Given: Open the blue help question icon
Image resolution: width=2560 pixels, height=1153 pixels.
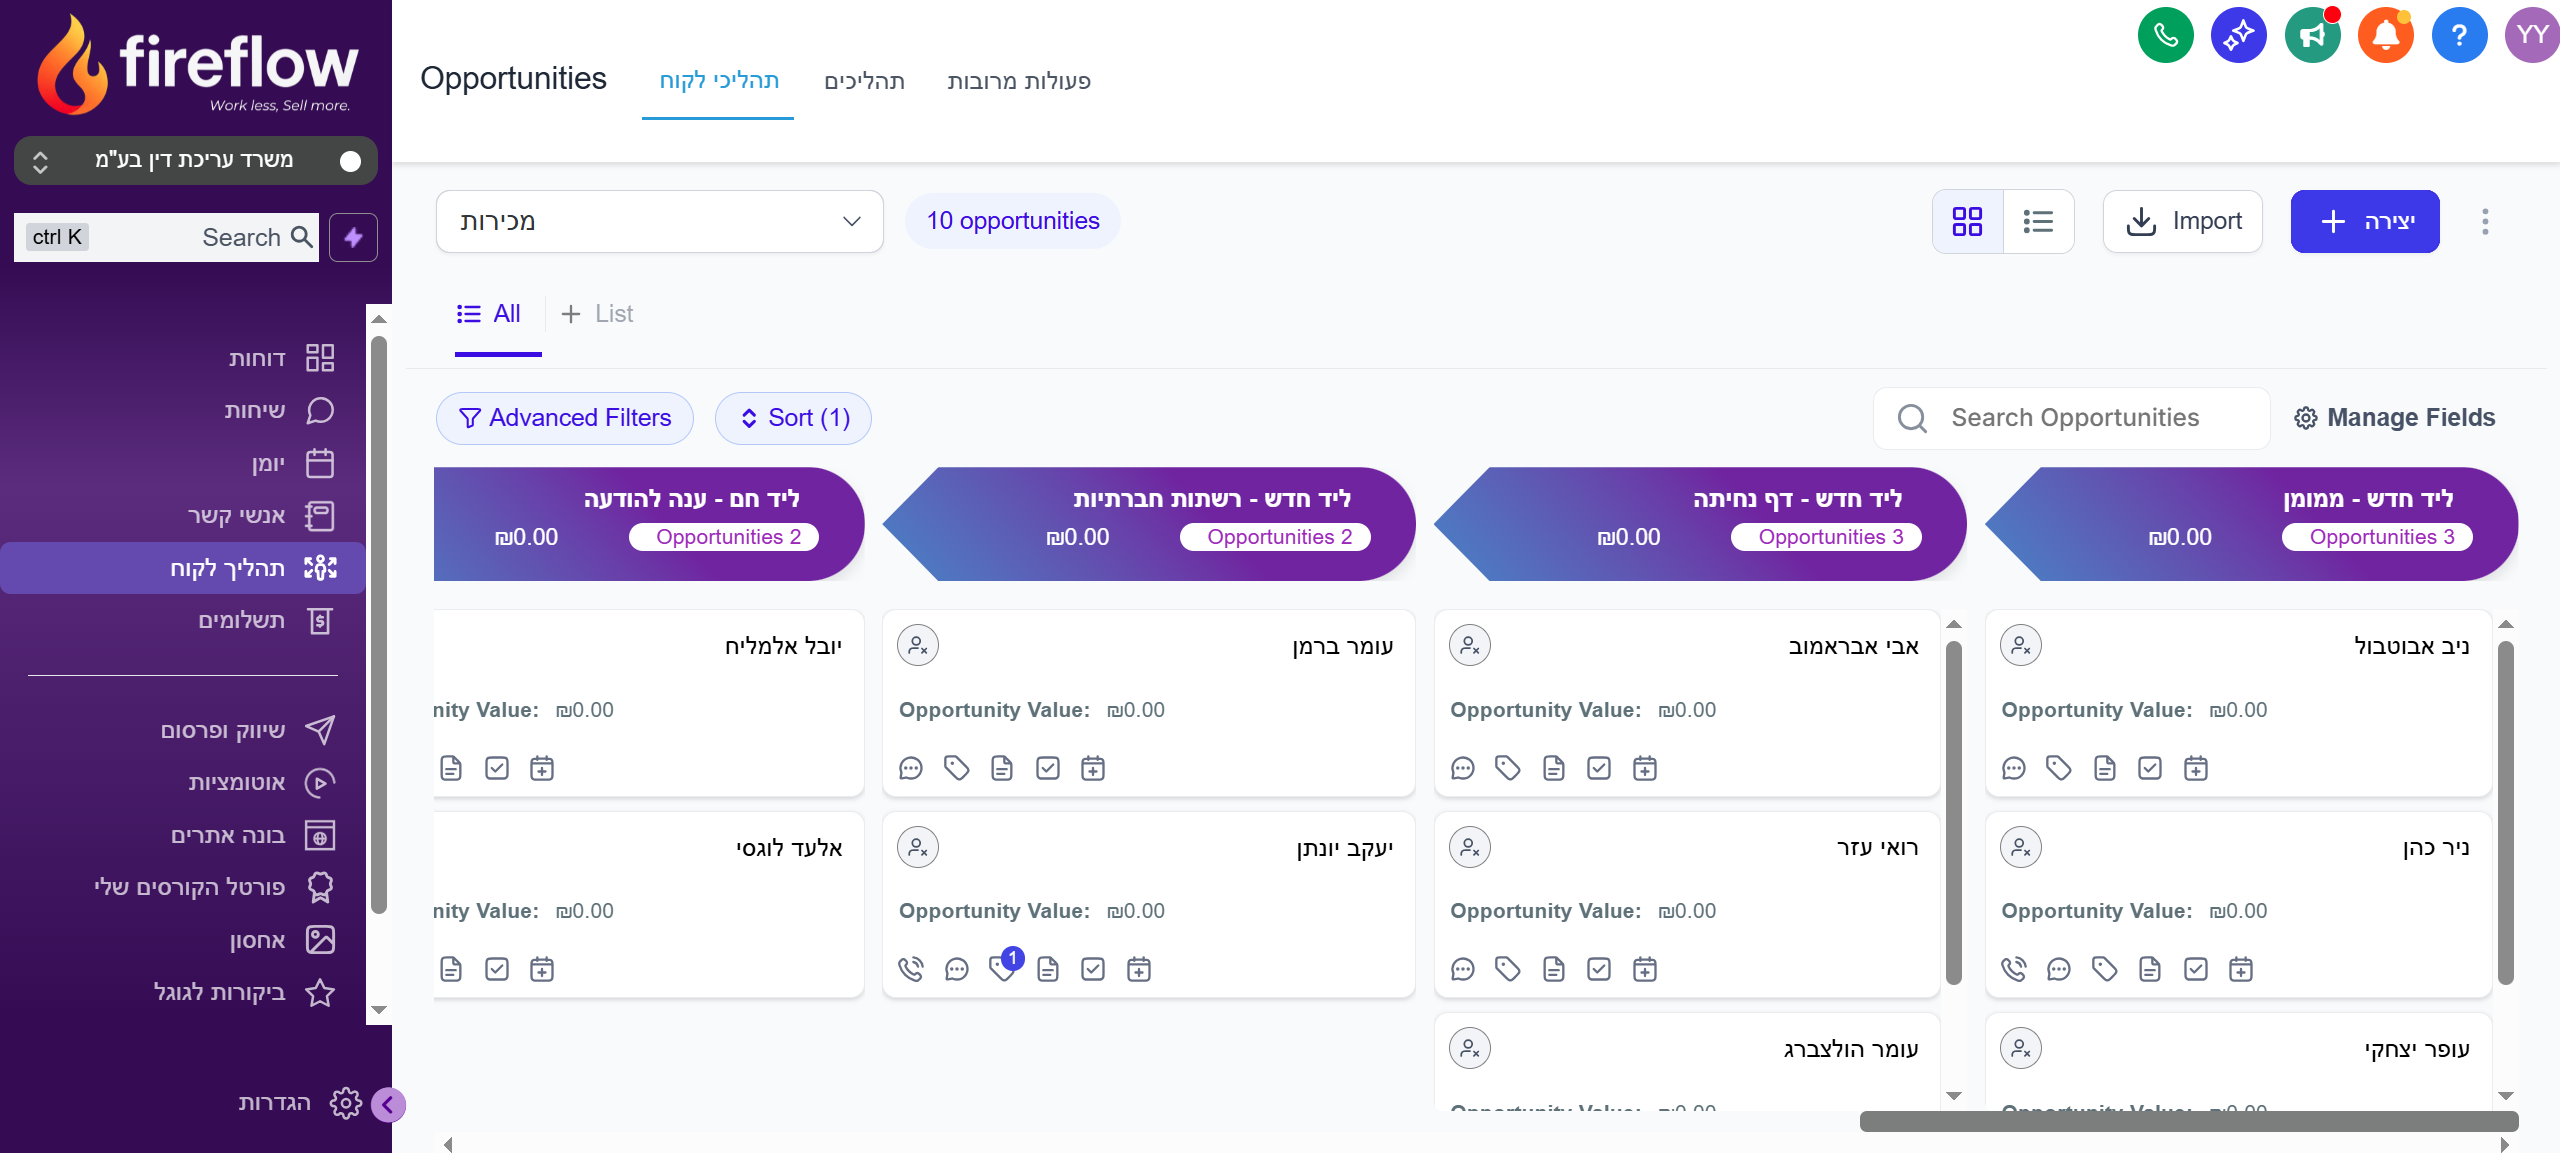Looking at the screenshot, I should (x=2459, y=35).
